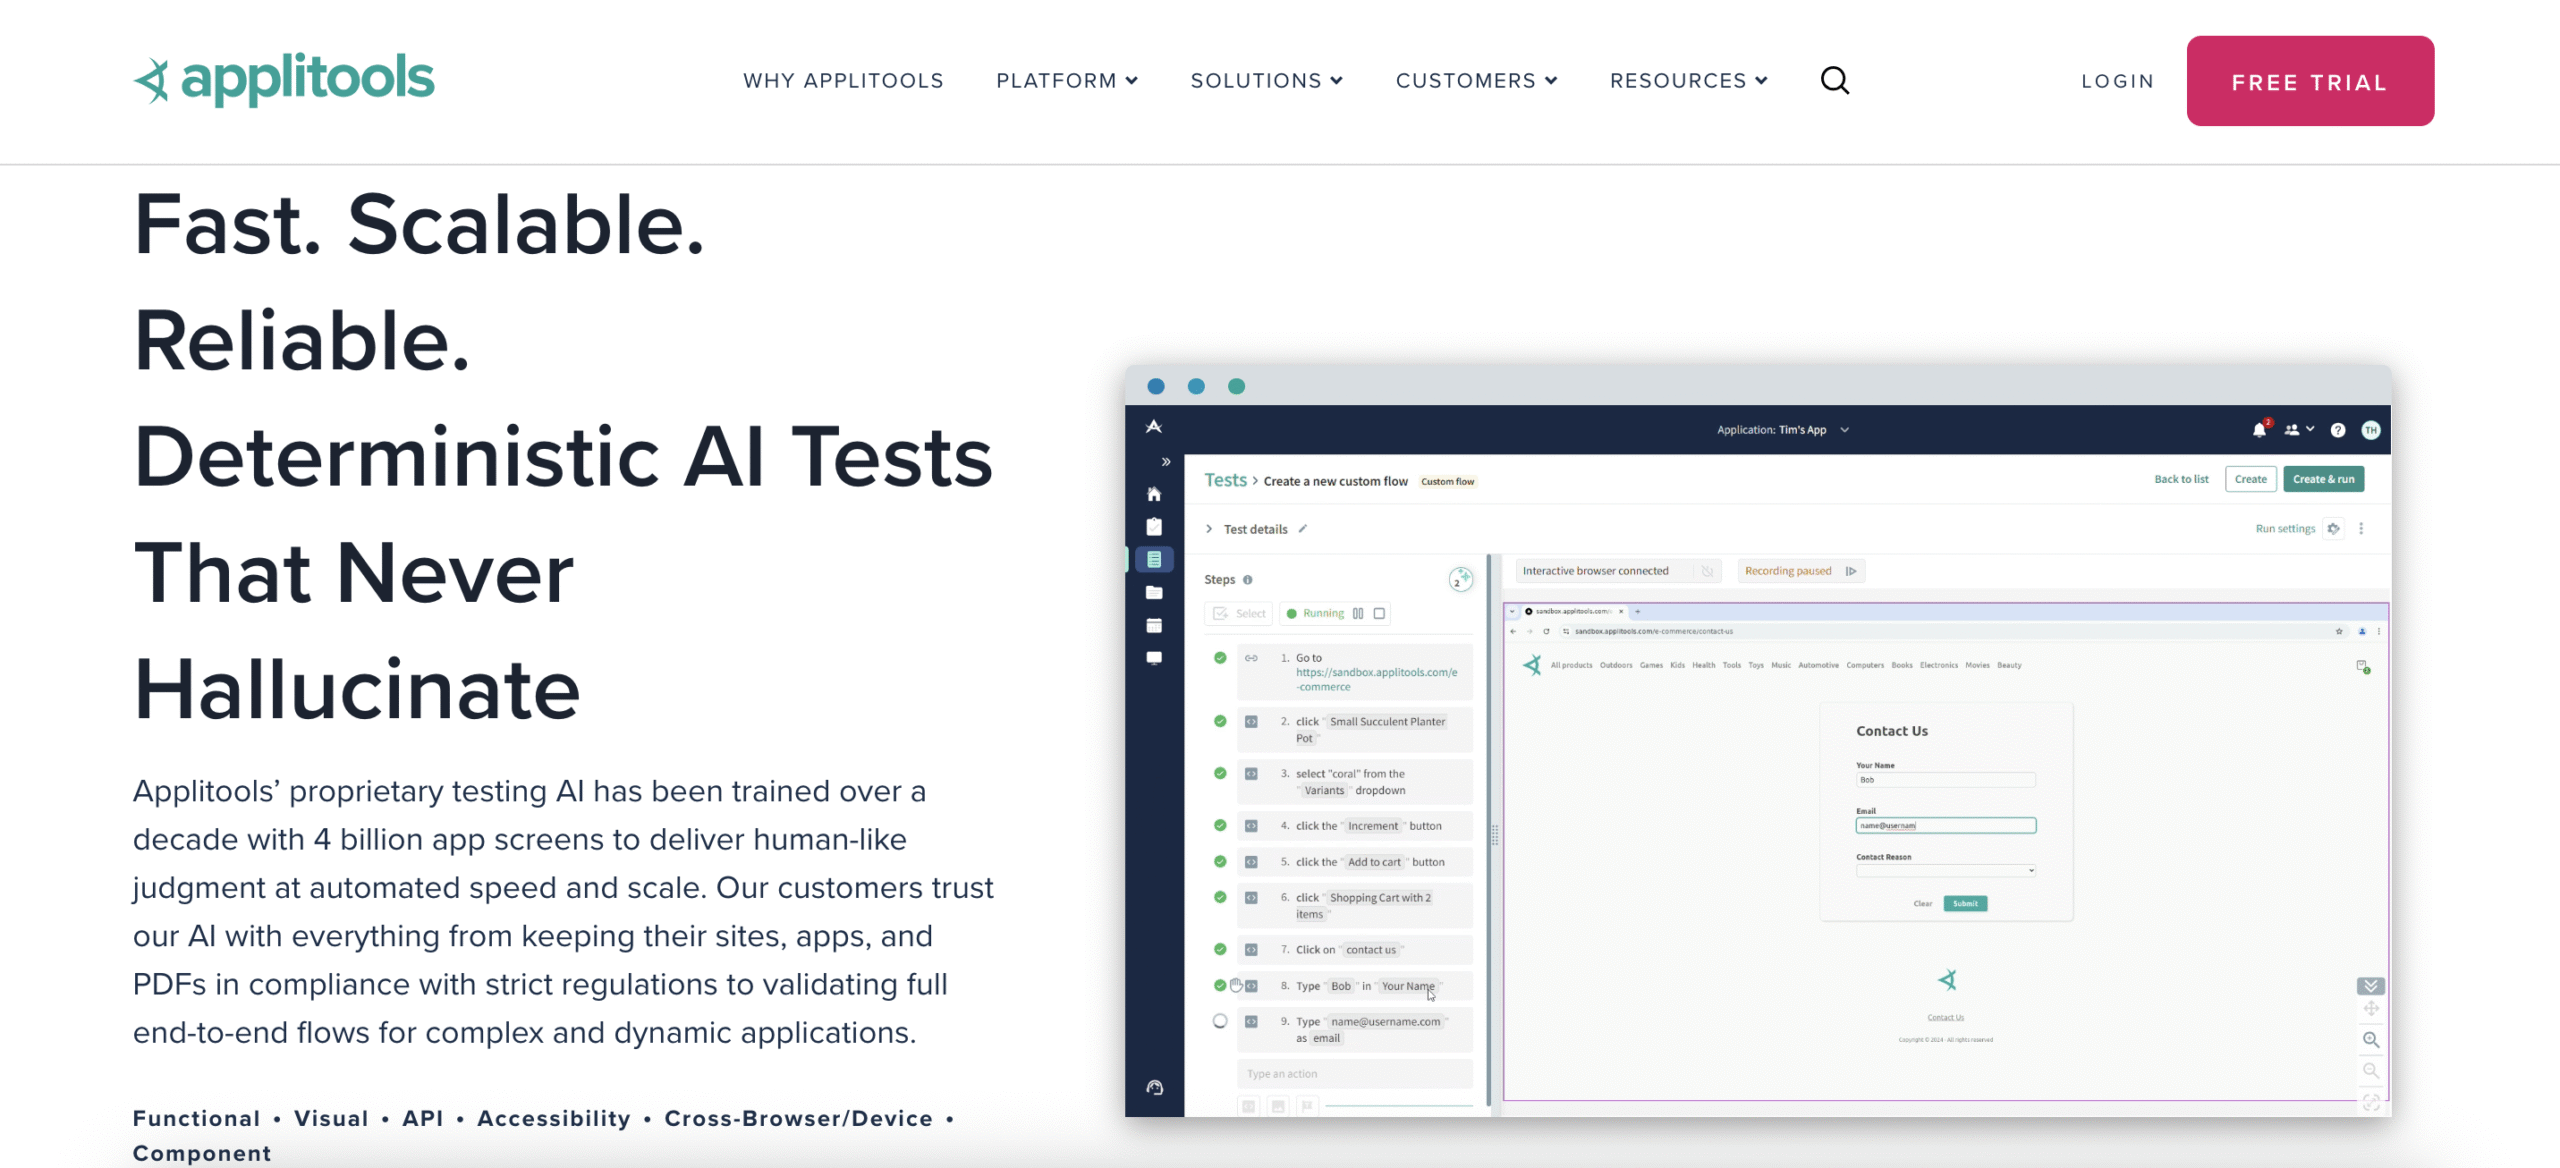Click the Select steps checkbox button
The image size is (2560, 1168).
tap(1239, 614)
